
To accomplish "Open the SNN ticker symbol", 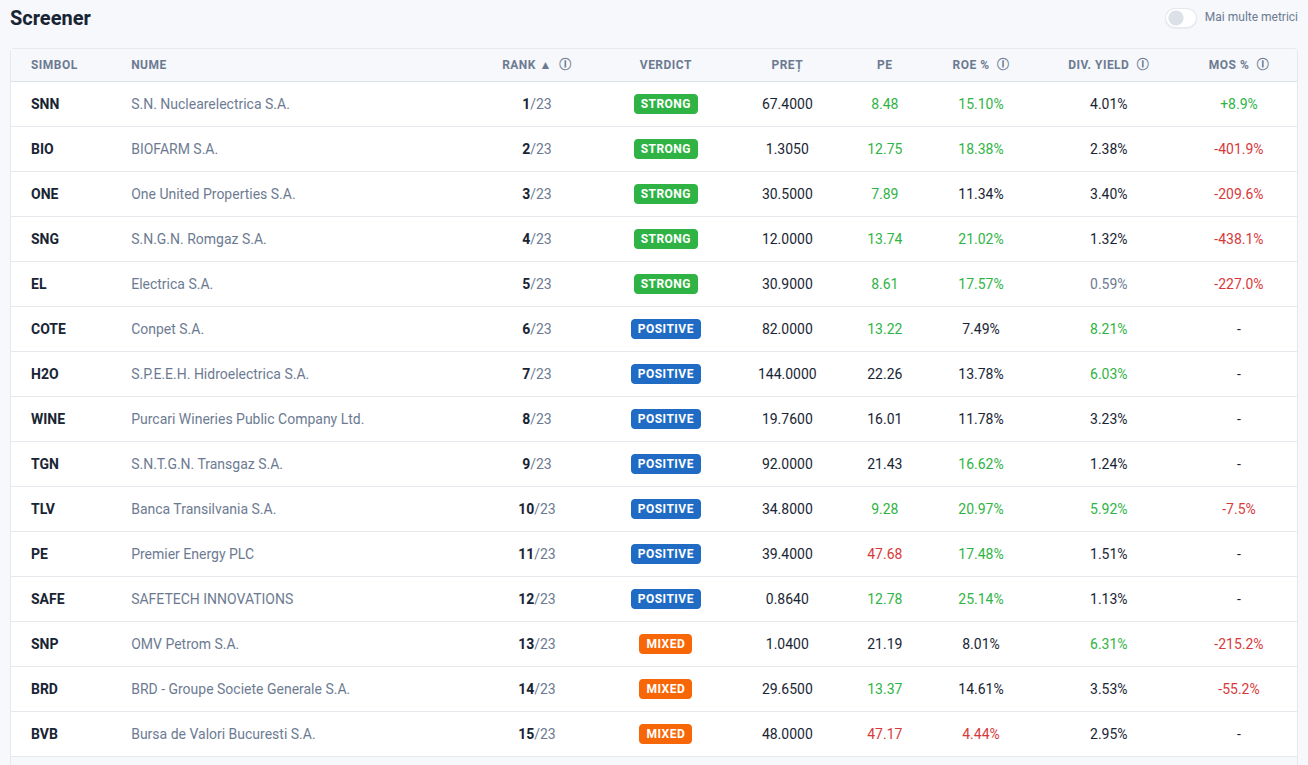I will click(x=45, y=104).
